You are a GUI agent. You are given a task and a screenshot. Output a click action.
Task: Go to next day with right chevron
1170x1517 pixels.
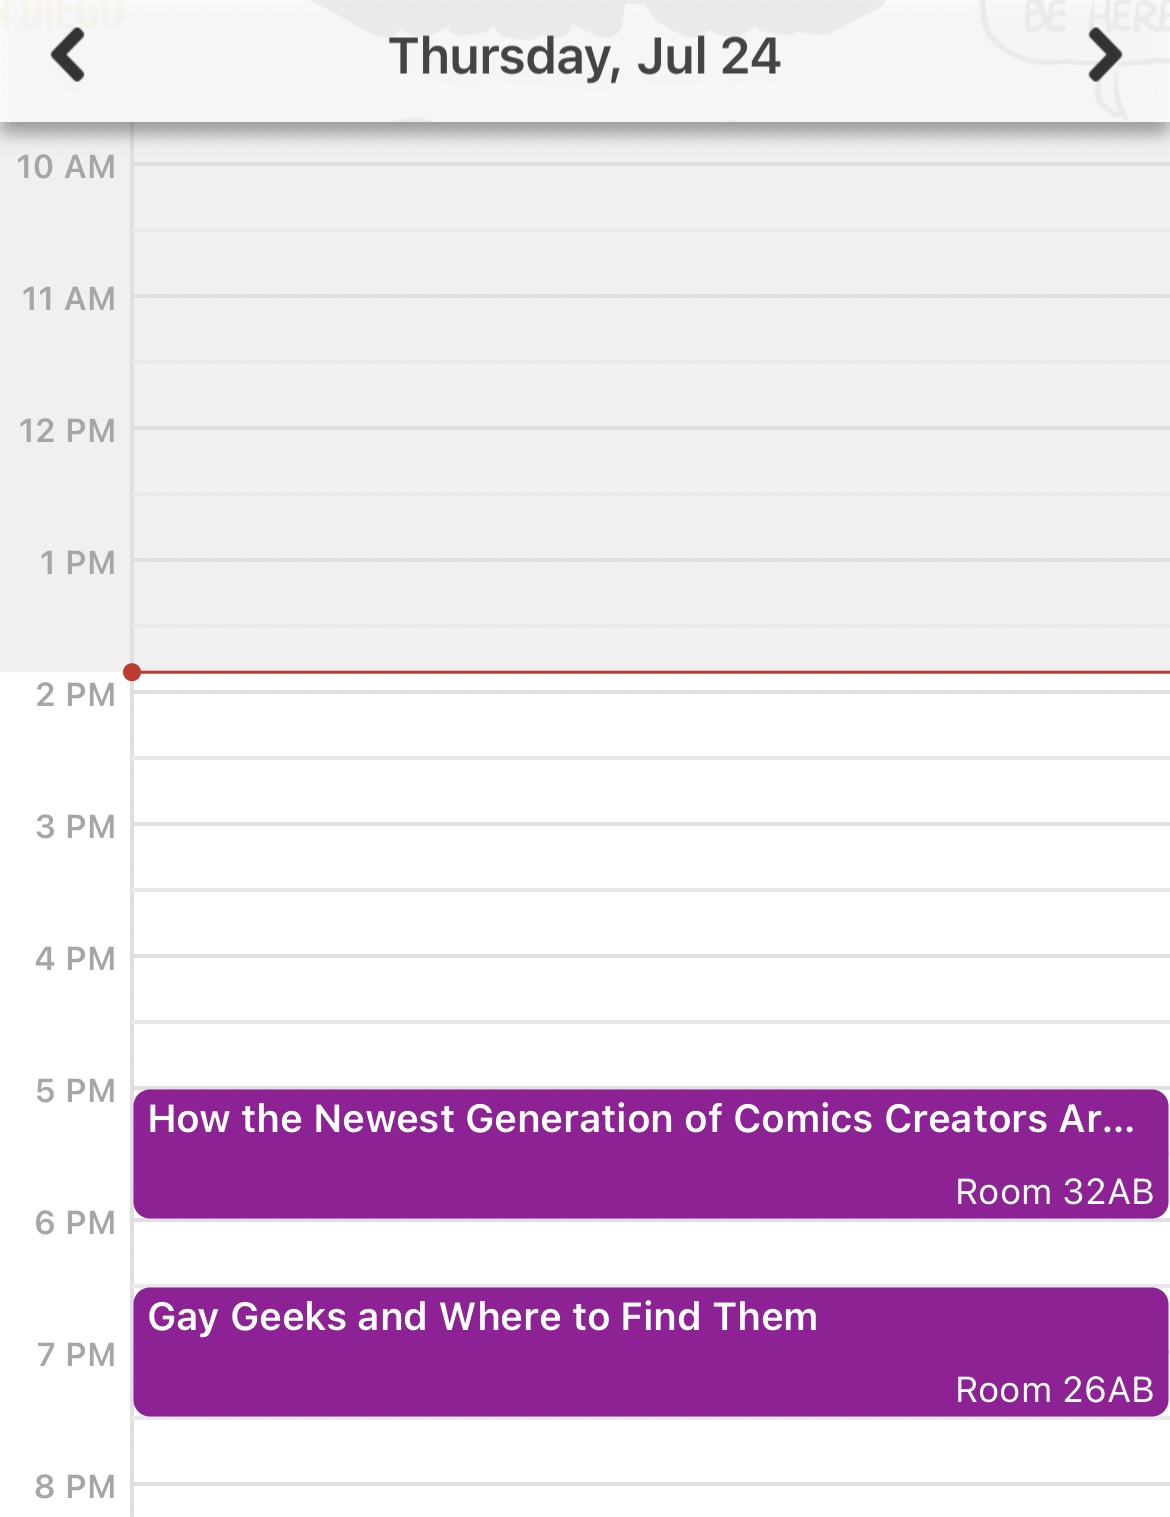click(x=1104, y=55)
